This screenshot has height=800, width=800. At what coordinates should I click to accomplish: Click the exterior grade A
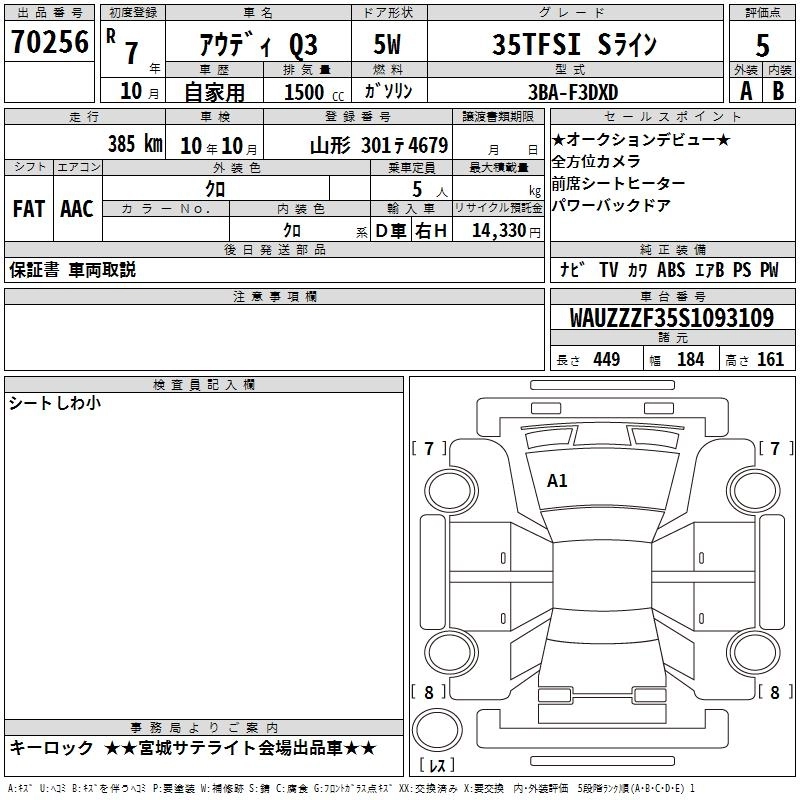tap(746, 91)
